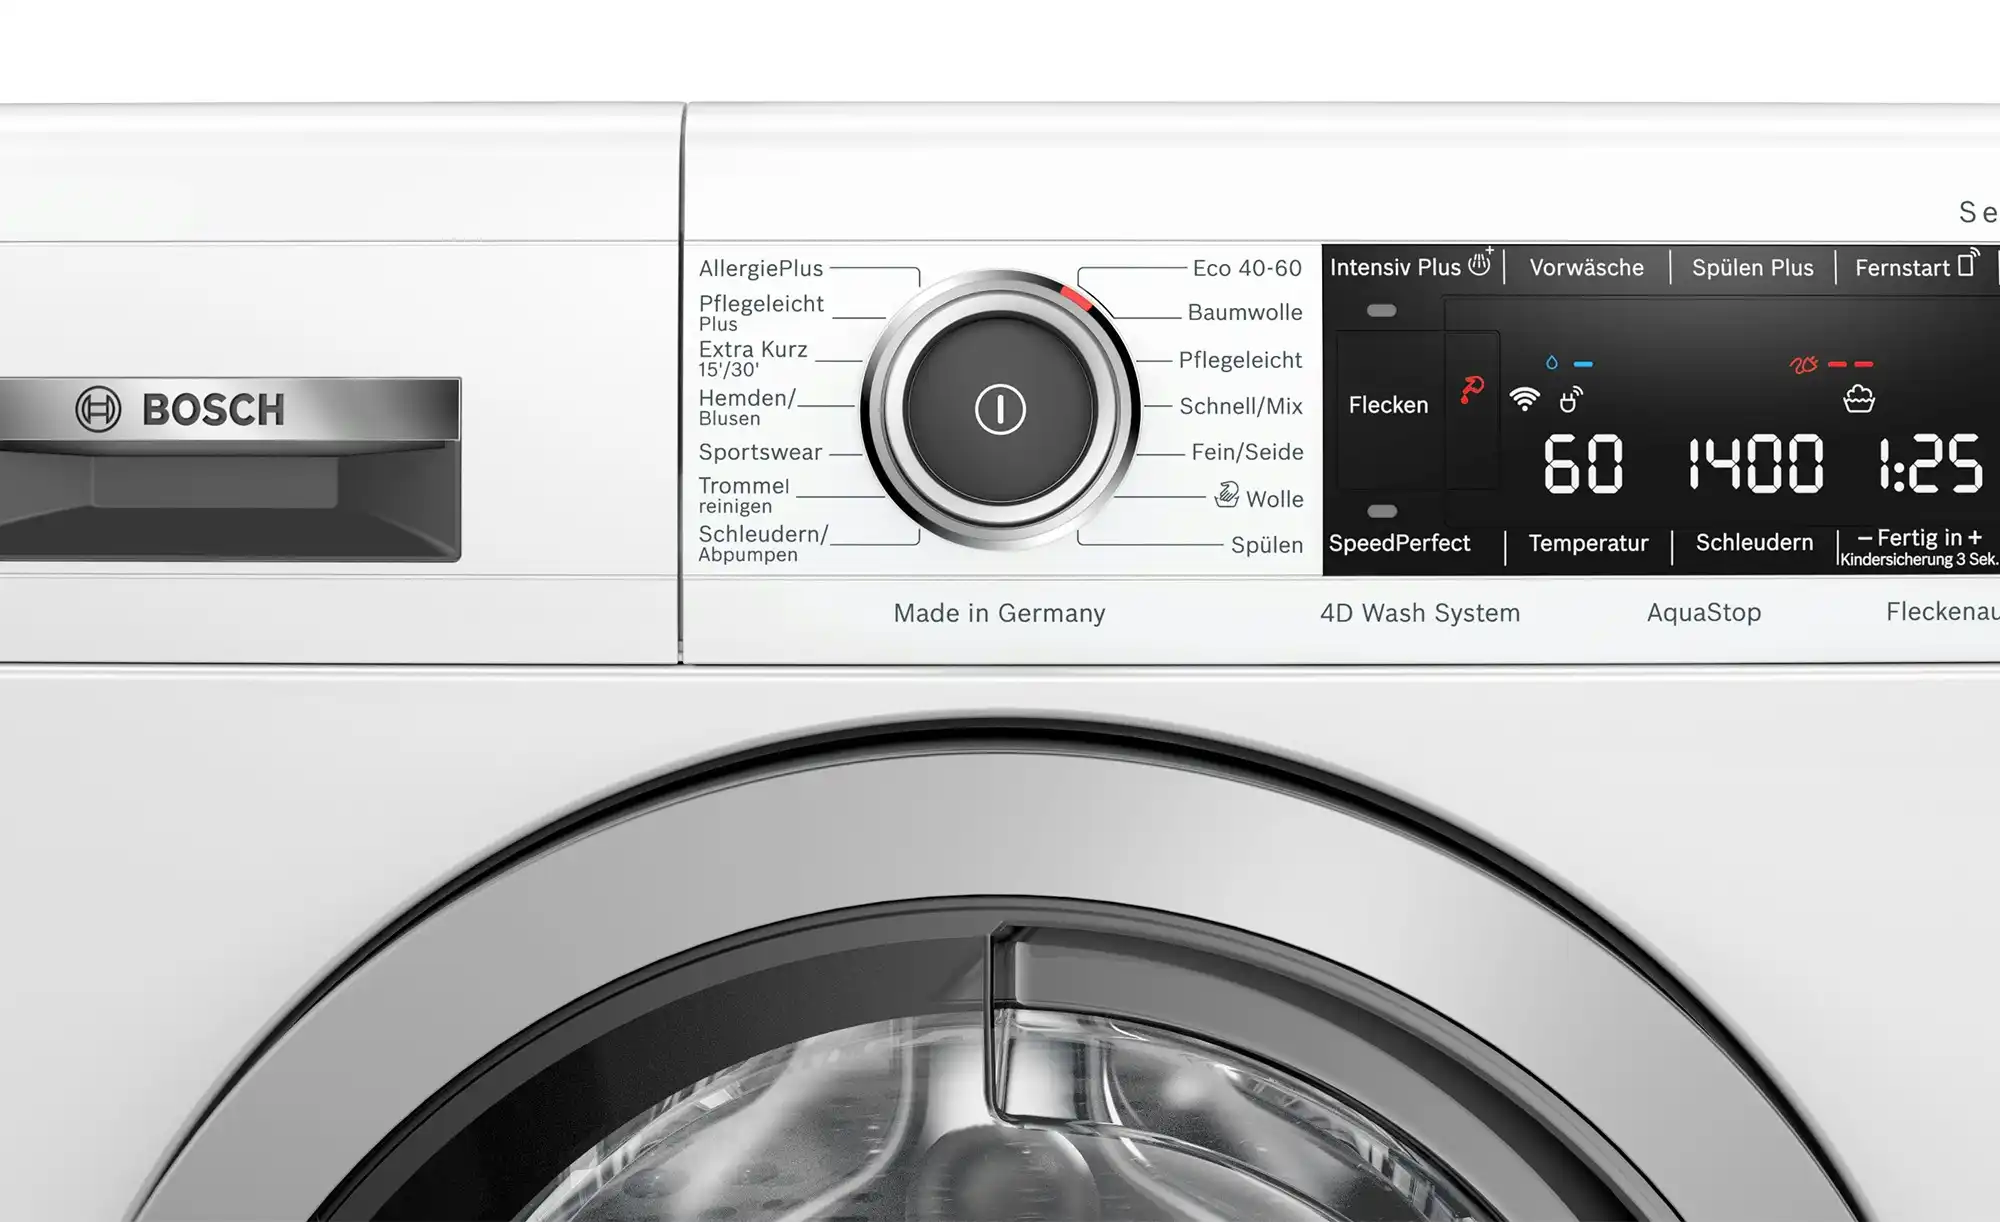
Task: Tap the Made in Germany label
Action: [x=999, y=613]
